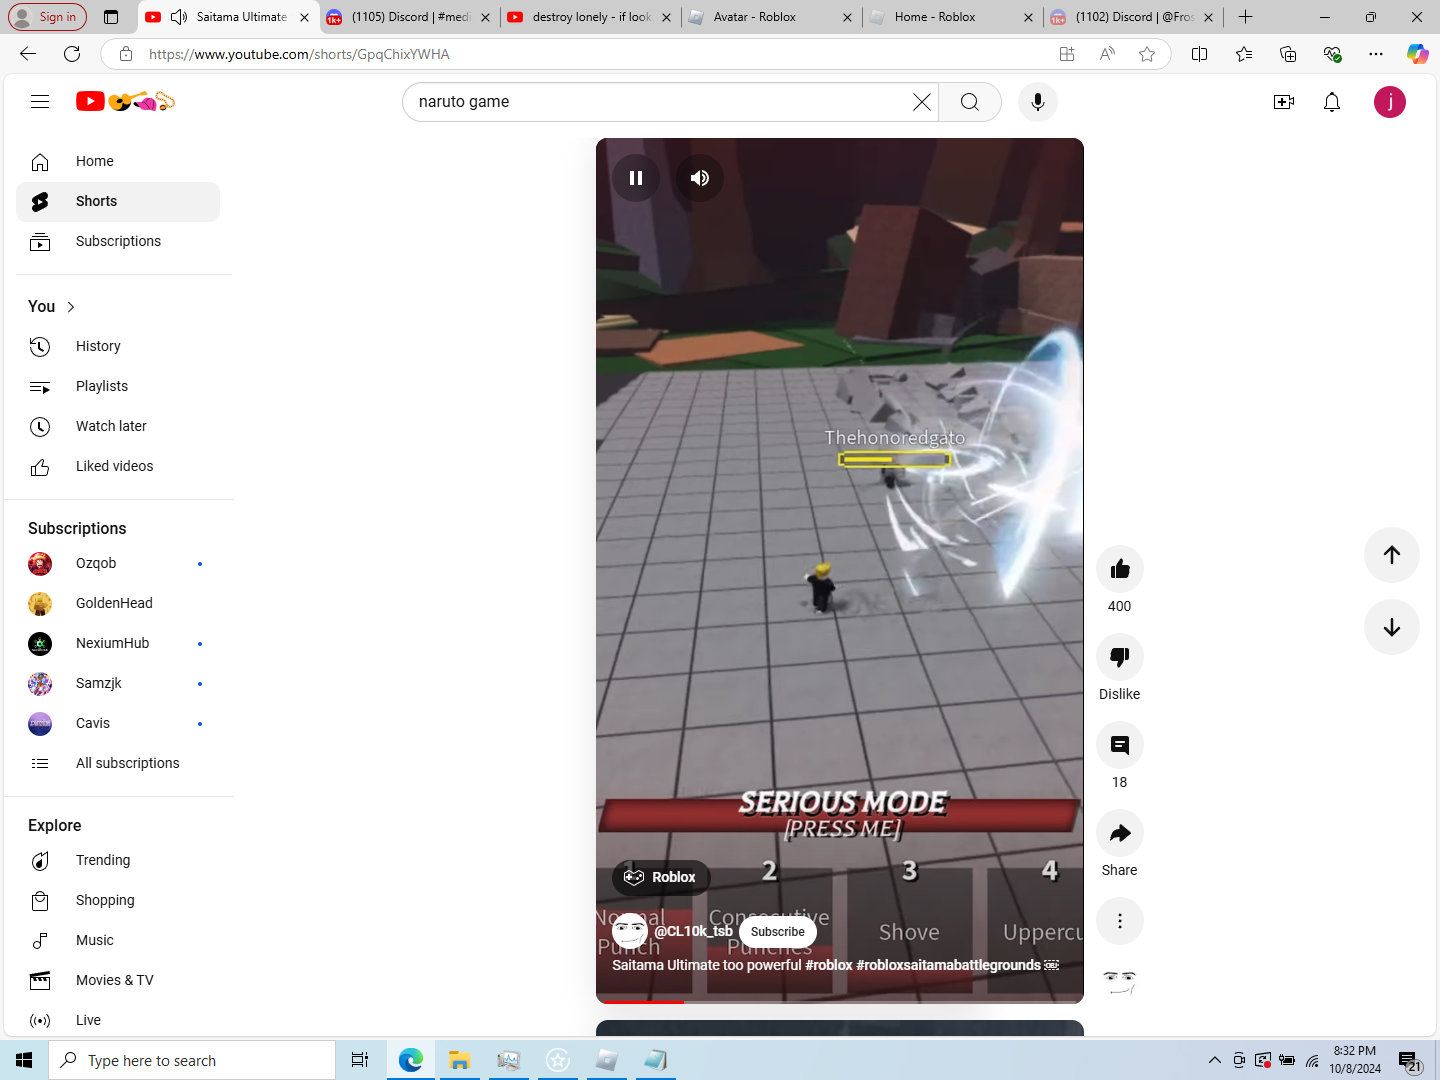Open Trending in Explore
1440x1080 pixels.
[x=118, y=860]
